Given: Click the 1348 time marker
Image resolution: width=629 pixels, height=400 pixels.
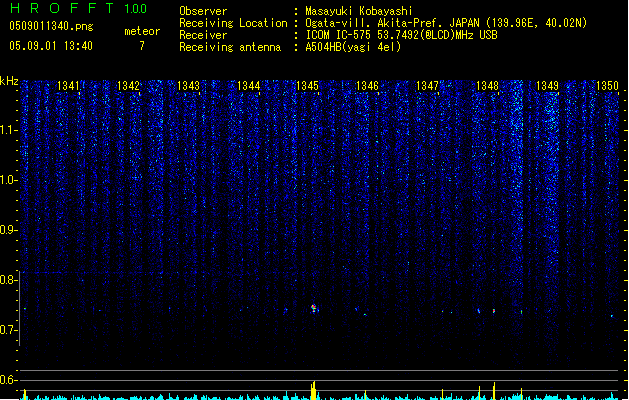Looking at the screenshot, I should tap(487, 85).
